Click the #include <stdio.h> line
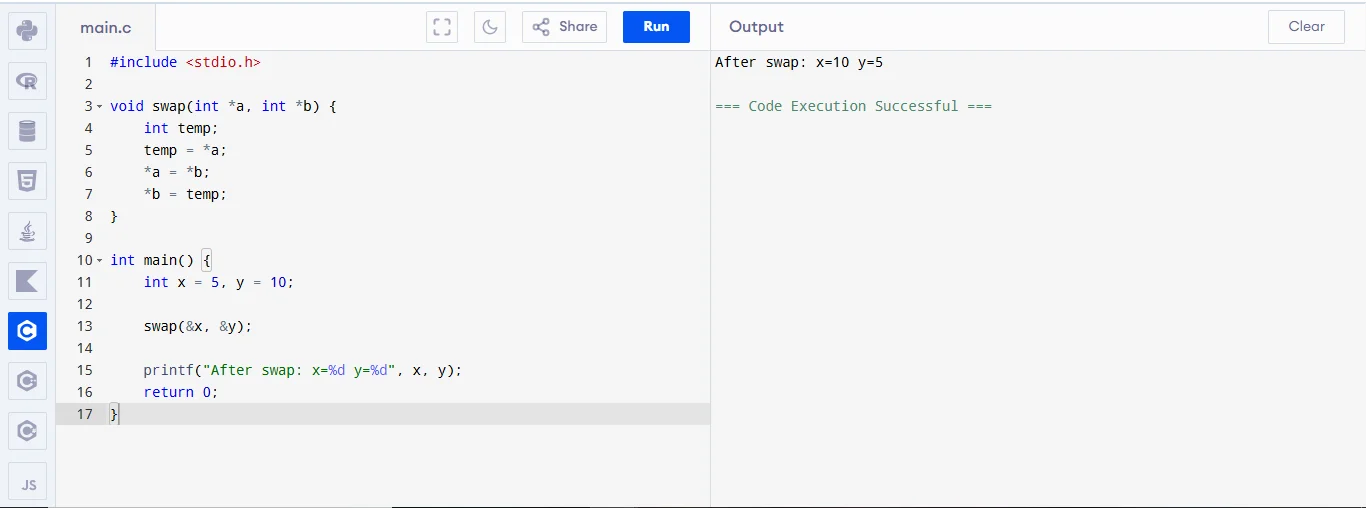The height and width of the screenshot is (508, 1366). [185, 62]
